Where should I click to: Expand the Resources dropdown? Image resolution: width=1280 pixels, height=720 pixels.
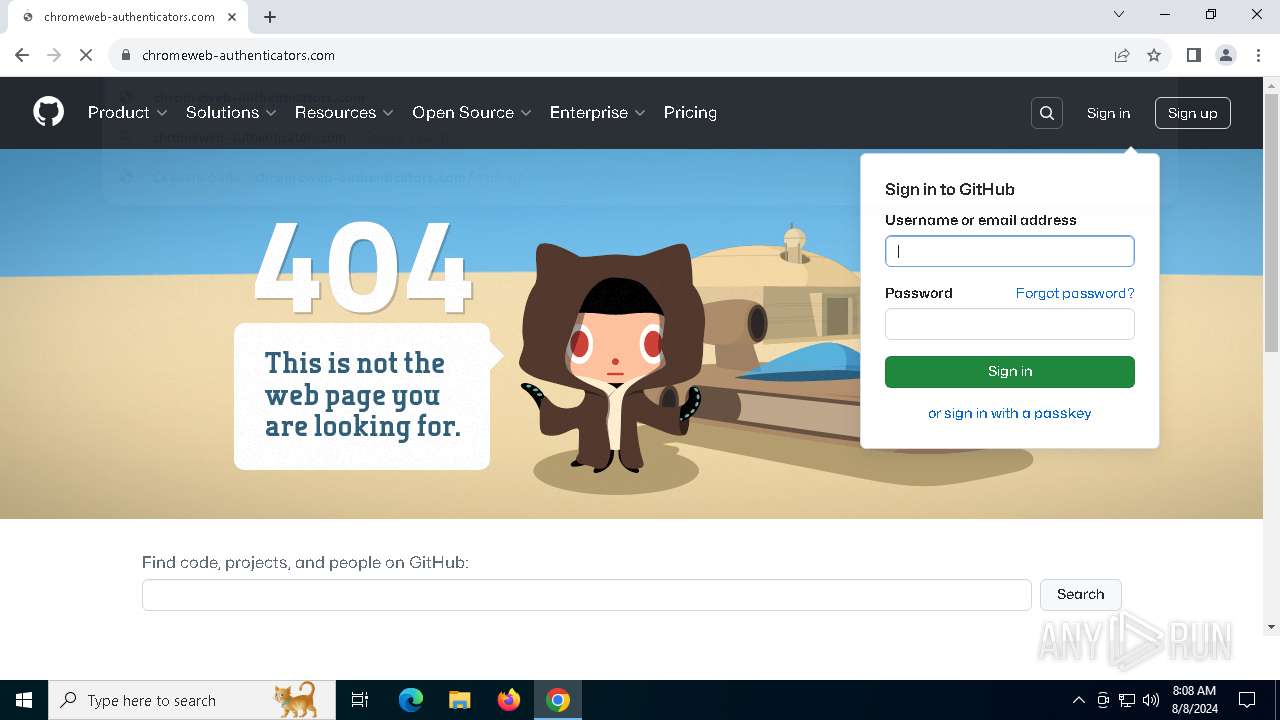click(x=344, y=112)
